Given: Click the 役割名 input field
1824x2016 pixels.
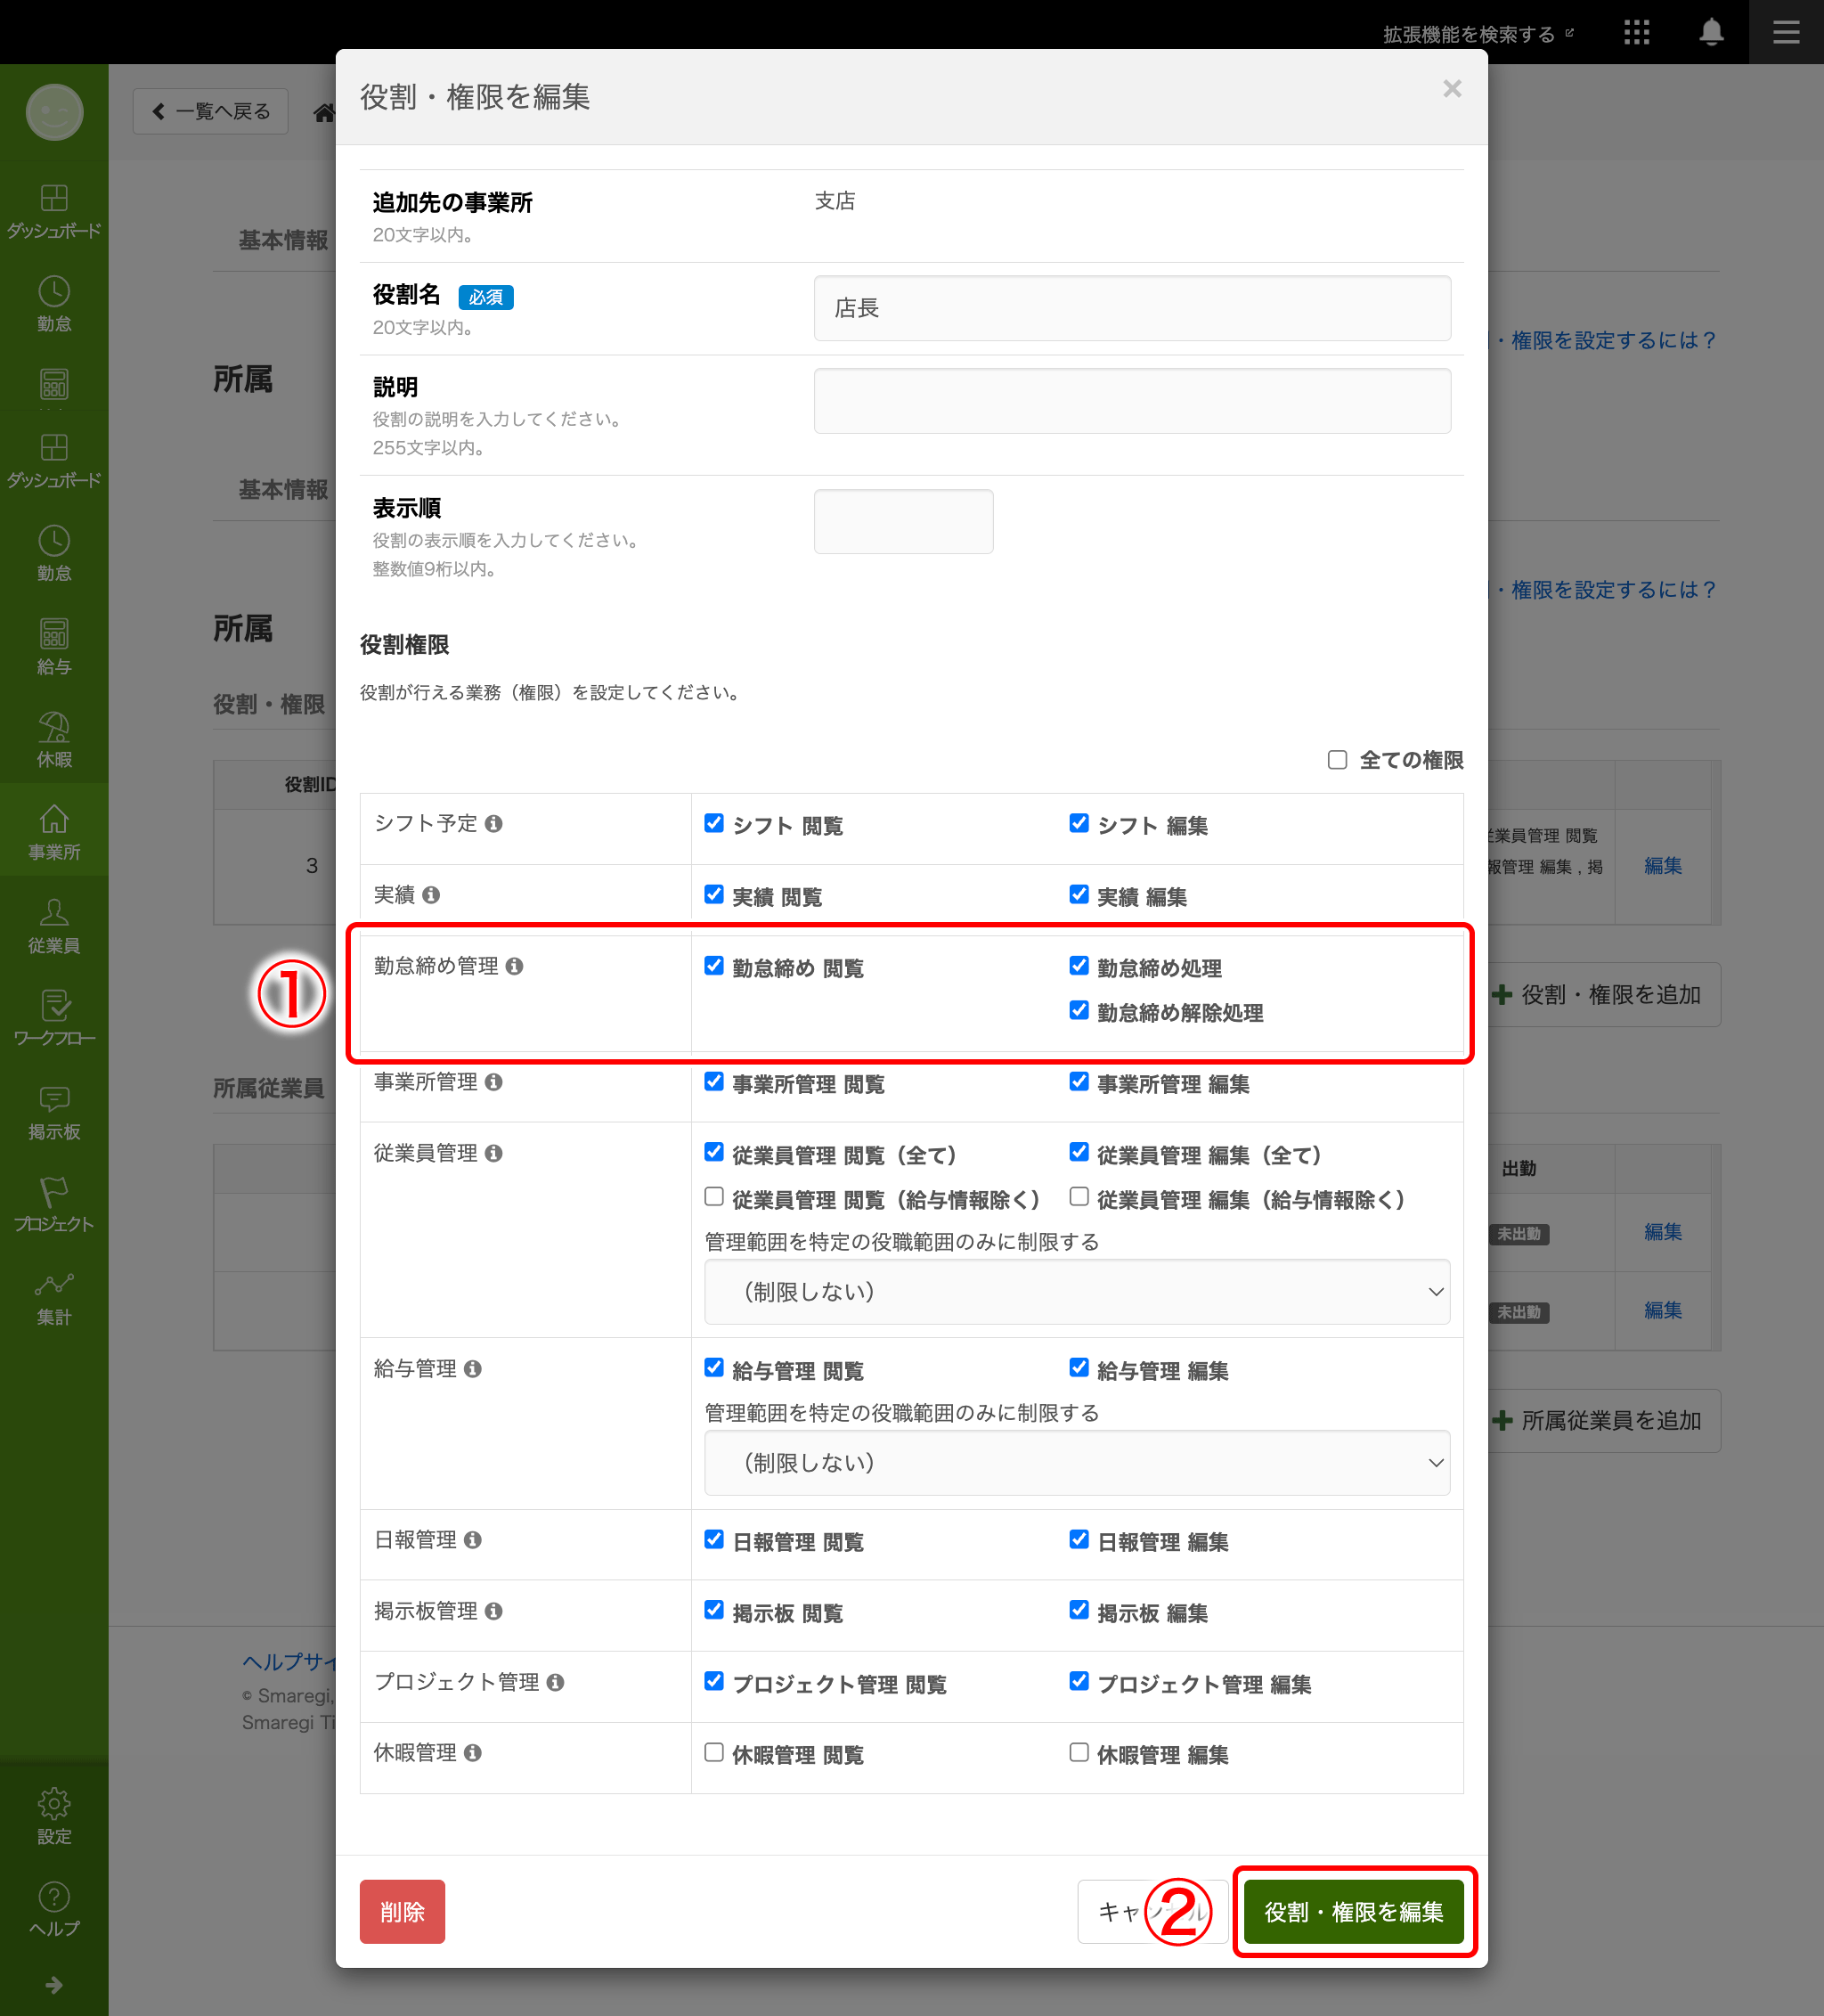Looking at the screenshot, I should pos(1131,308).
